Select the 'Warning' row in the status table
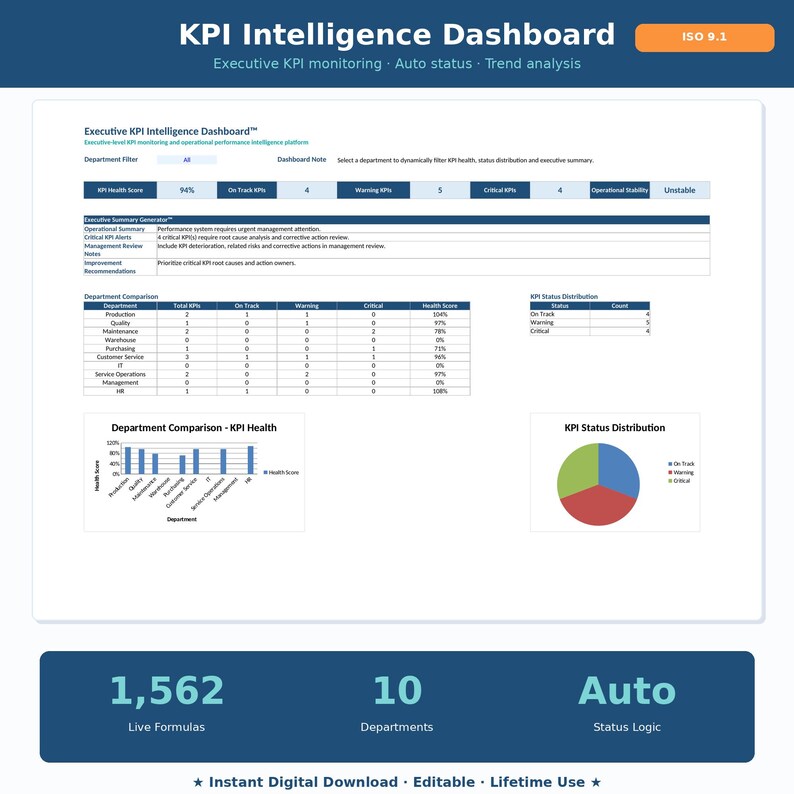Screen dimensions: 794x794 tap(590, 323)
